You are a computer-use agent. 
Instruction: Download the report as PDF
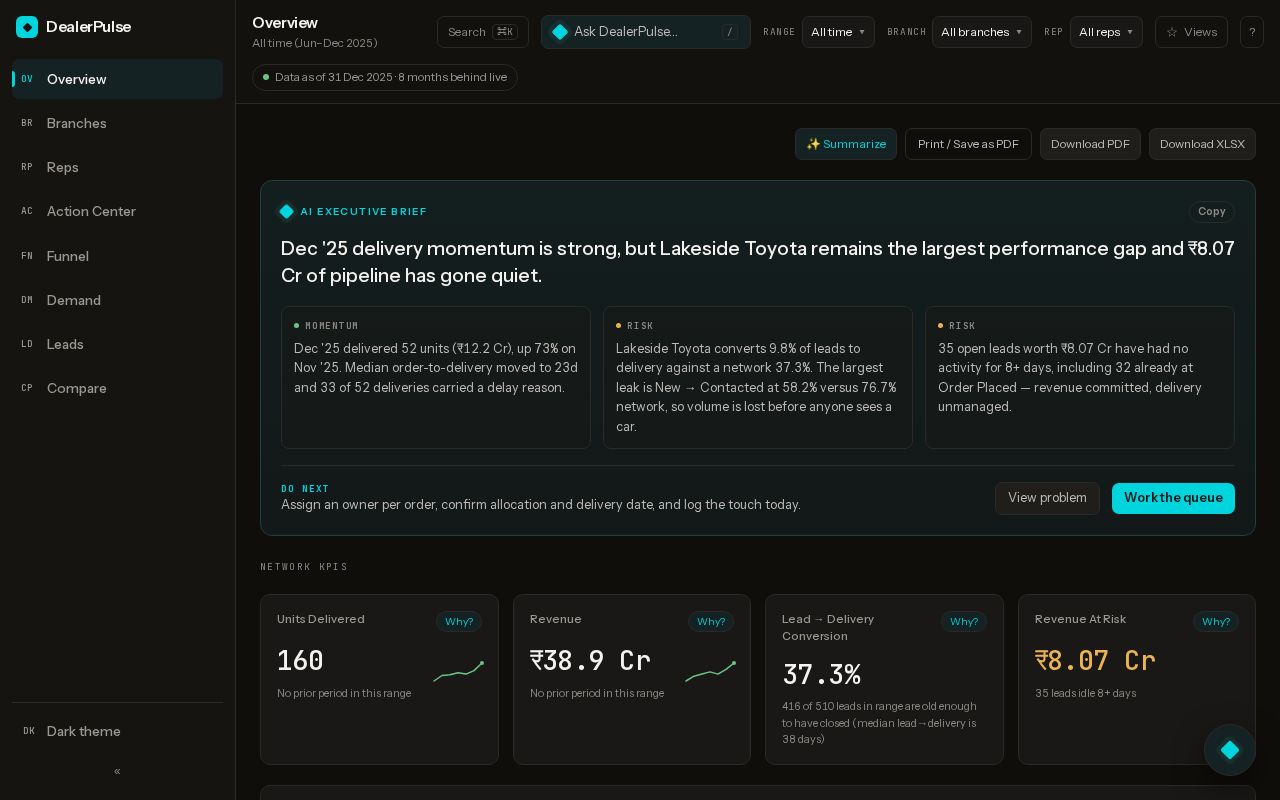click(x=1090, y=144)
